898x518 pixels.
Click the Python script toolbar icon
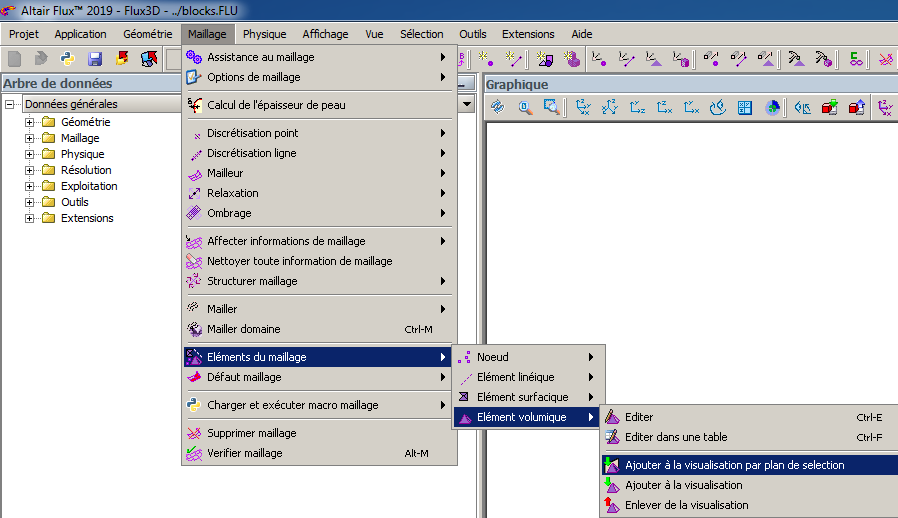pyautogui.click(x=68, y=59)
